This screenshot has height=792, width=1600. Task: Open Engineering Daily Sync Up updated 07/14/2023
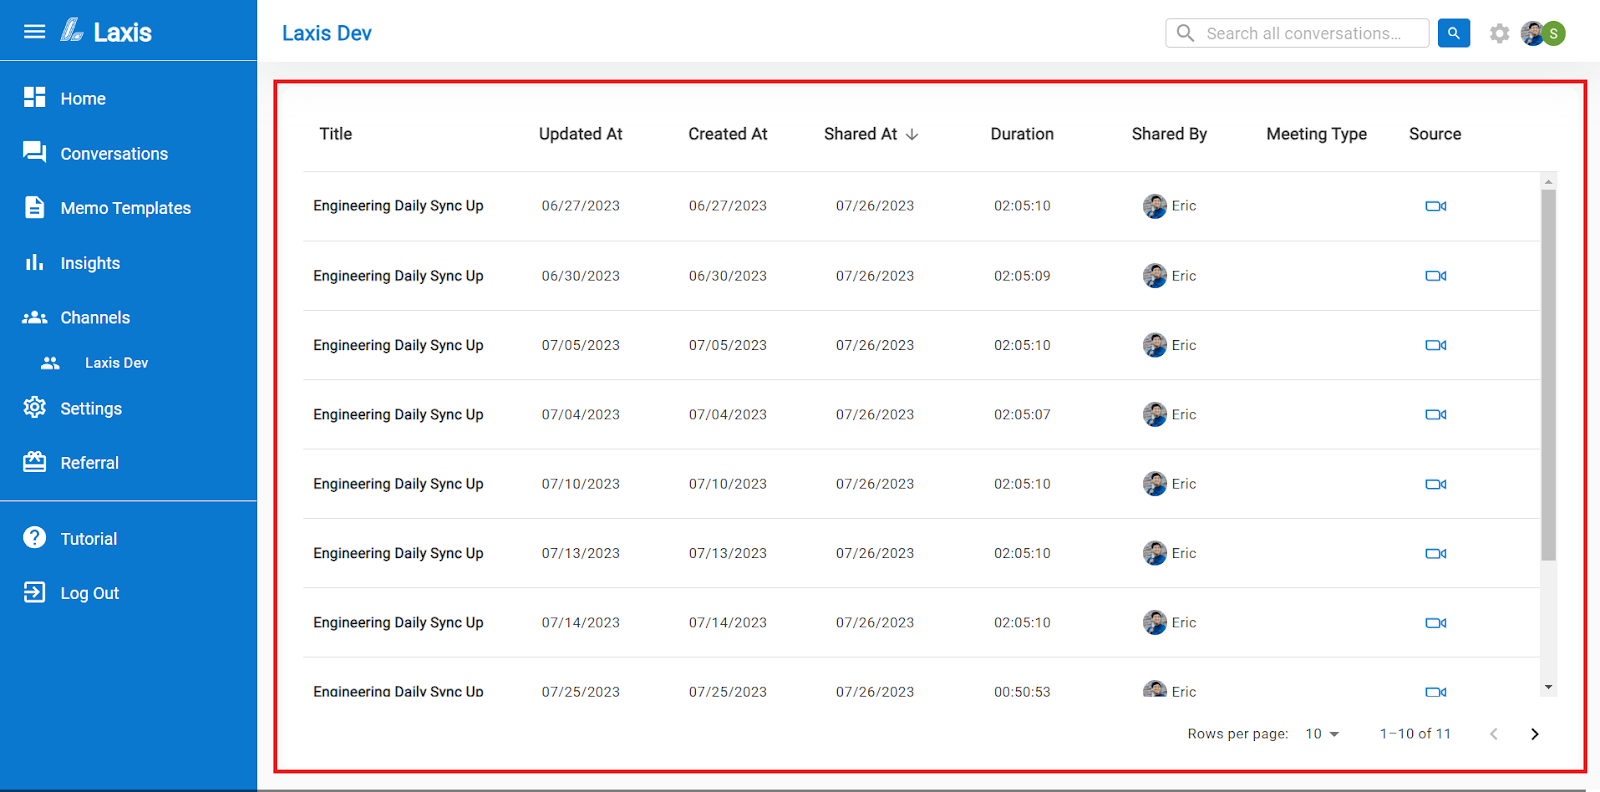click(x=398, y=622)
